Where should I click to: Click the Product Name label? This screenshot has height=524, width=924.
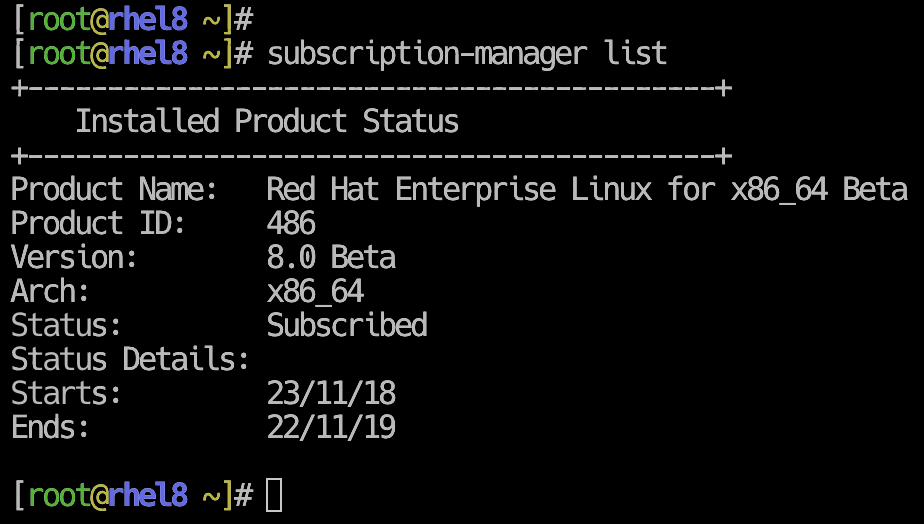click(114, 190)
